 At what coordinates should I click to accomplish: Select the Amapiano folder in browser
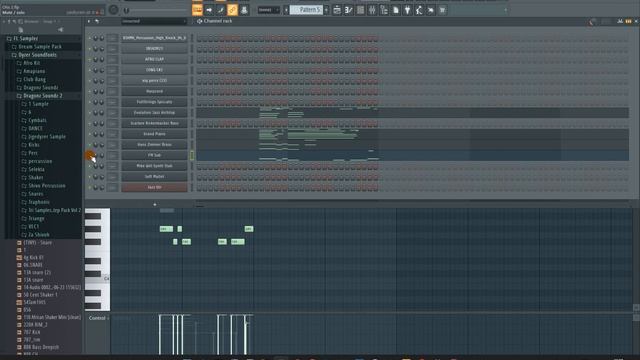[x=34, y=71]
